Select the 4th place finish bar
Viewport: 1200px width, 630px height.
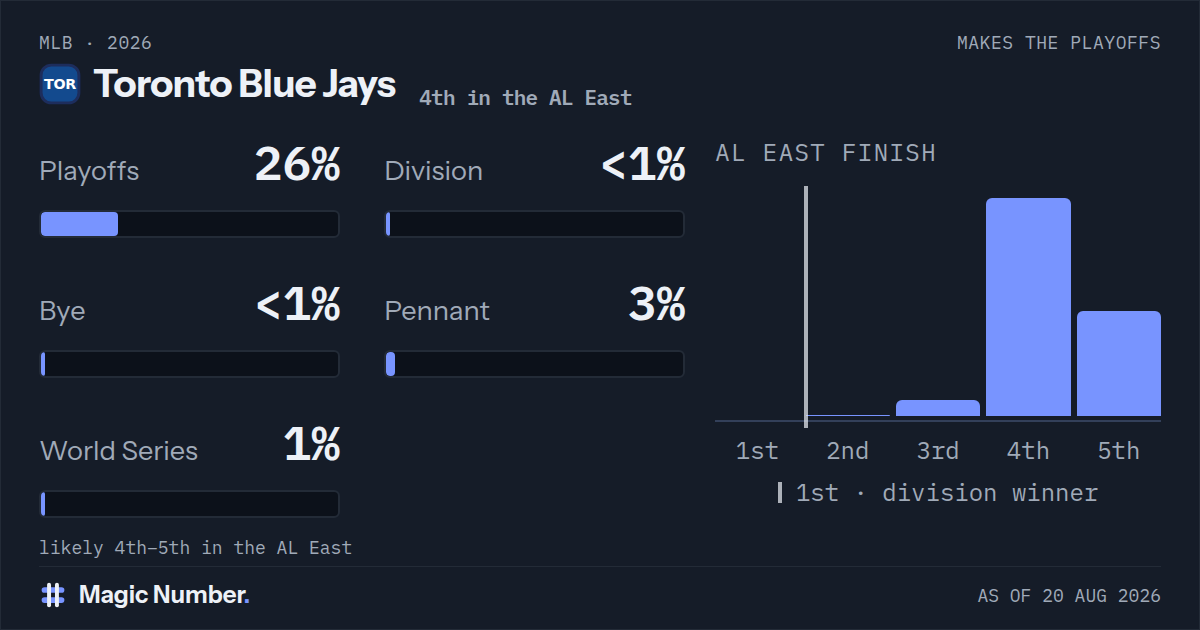(1028, 307)
